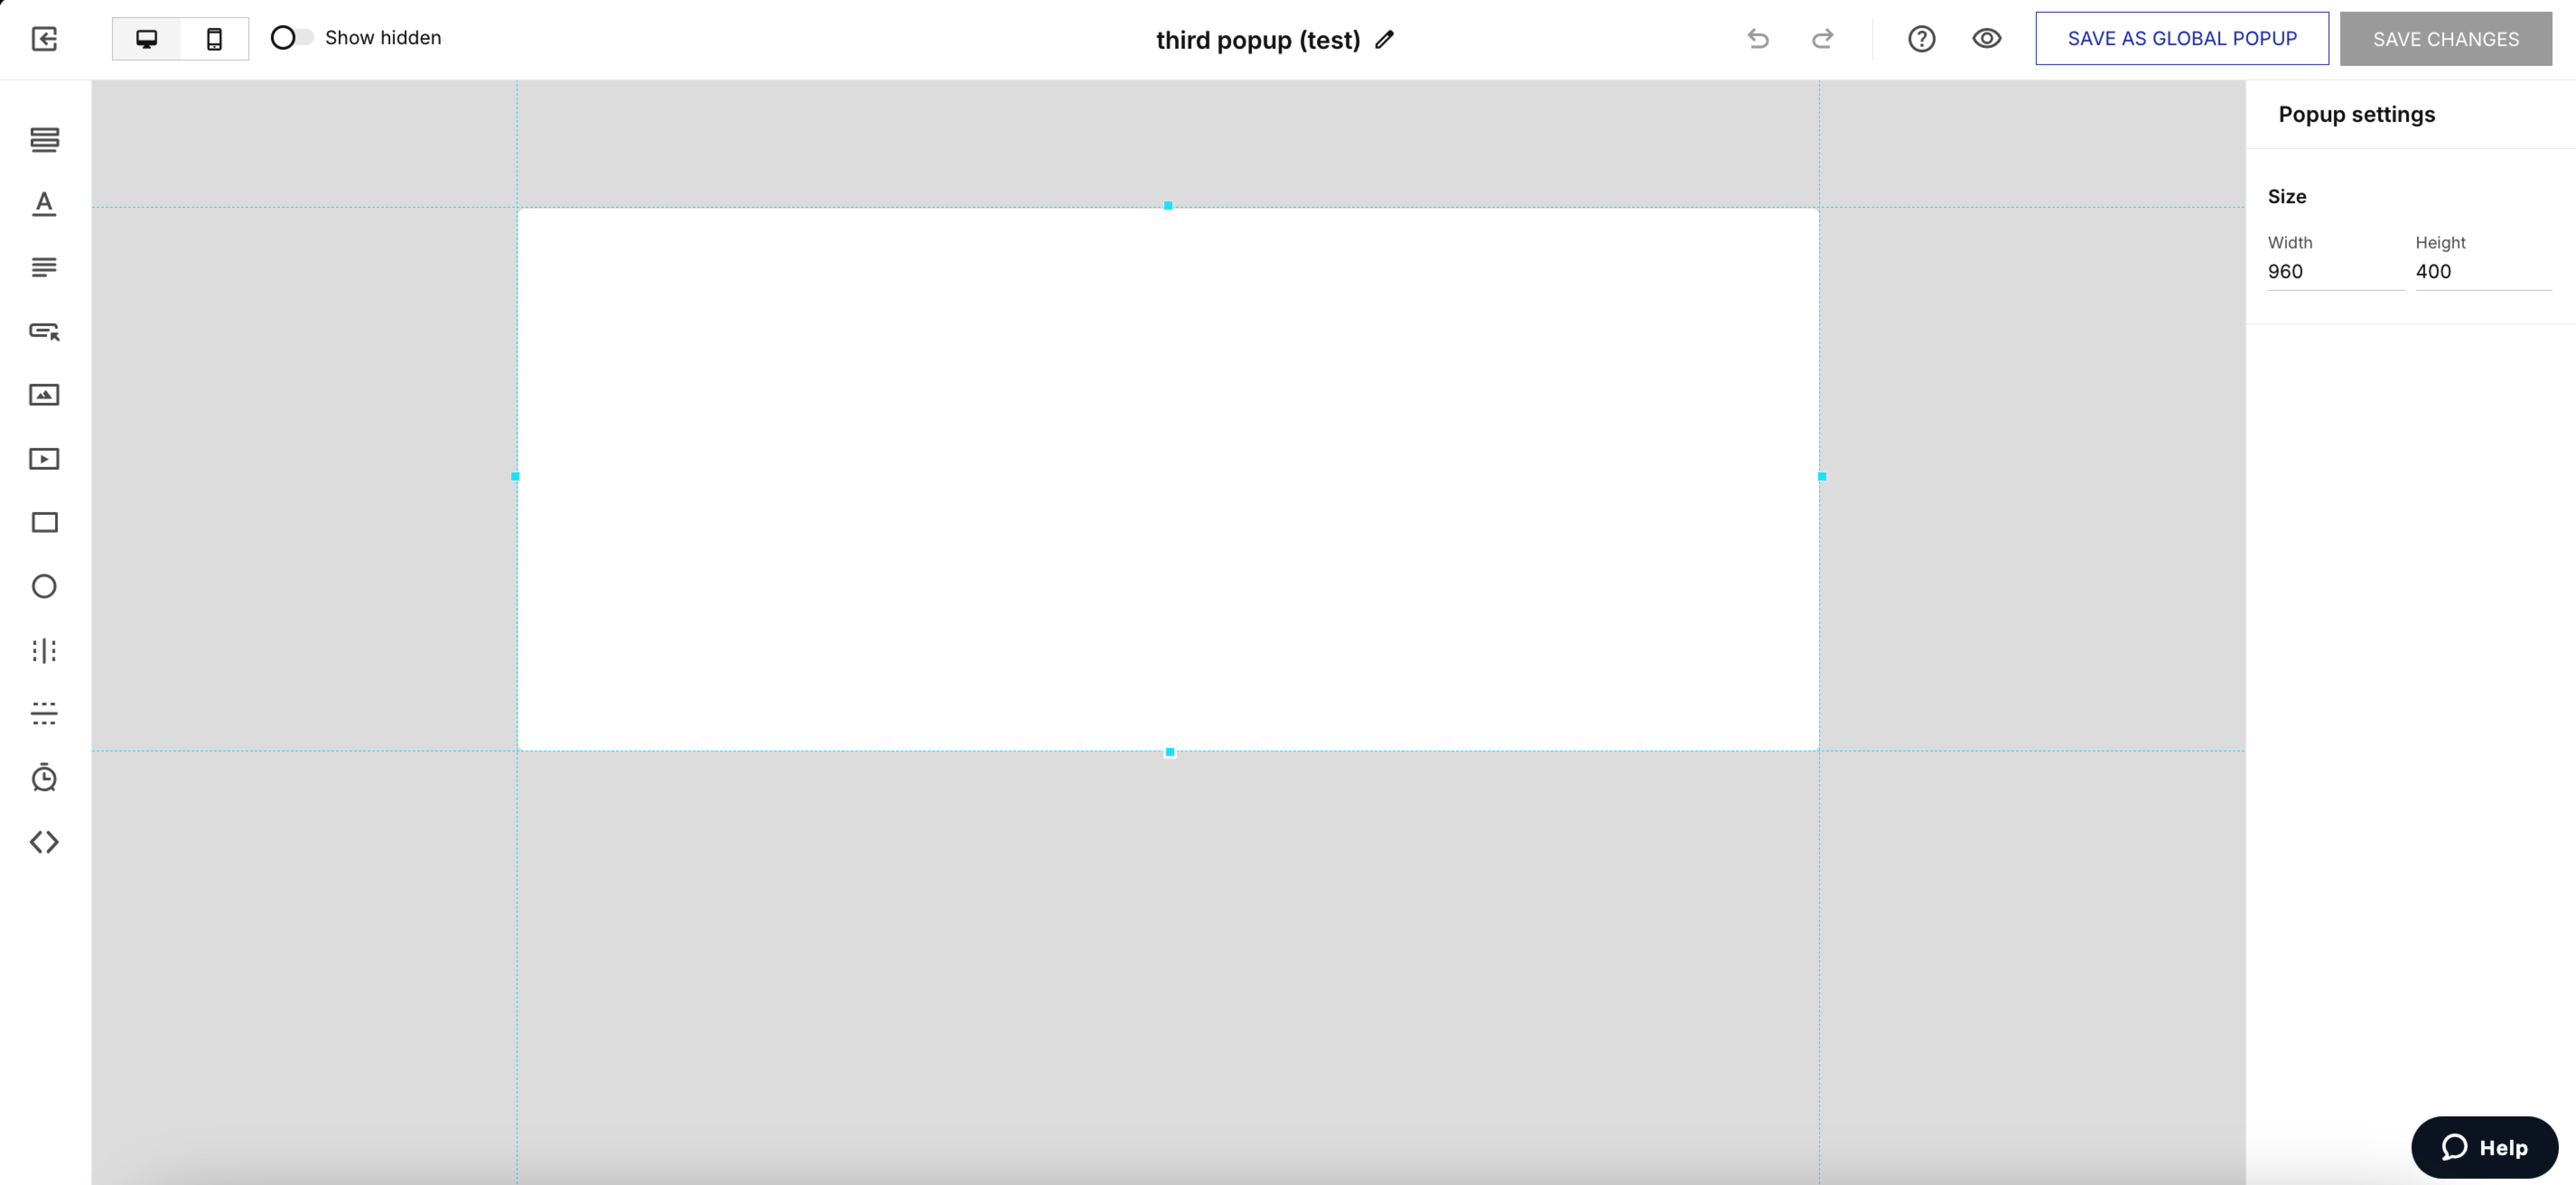Add a heading text element
Screen dimensions: 2576x1185
click(x=44, y=203)
